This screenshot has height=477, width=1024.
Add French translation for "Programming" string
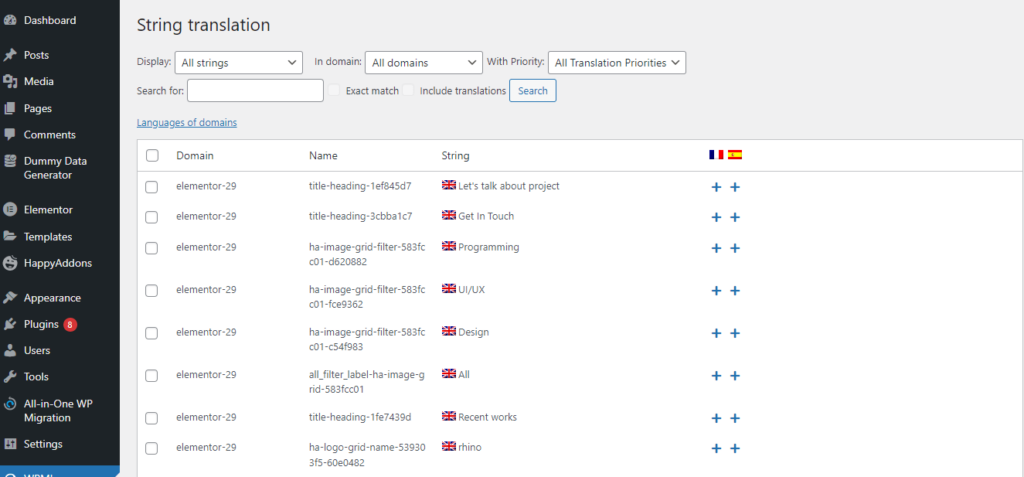pos(716,248)
